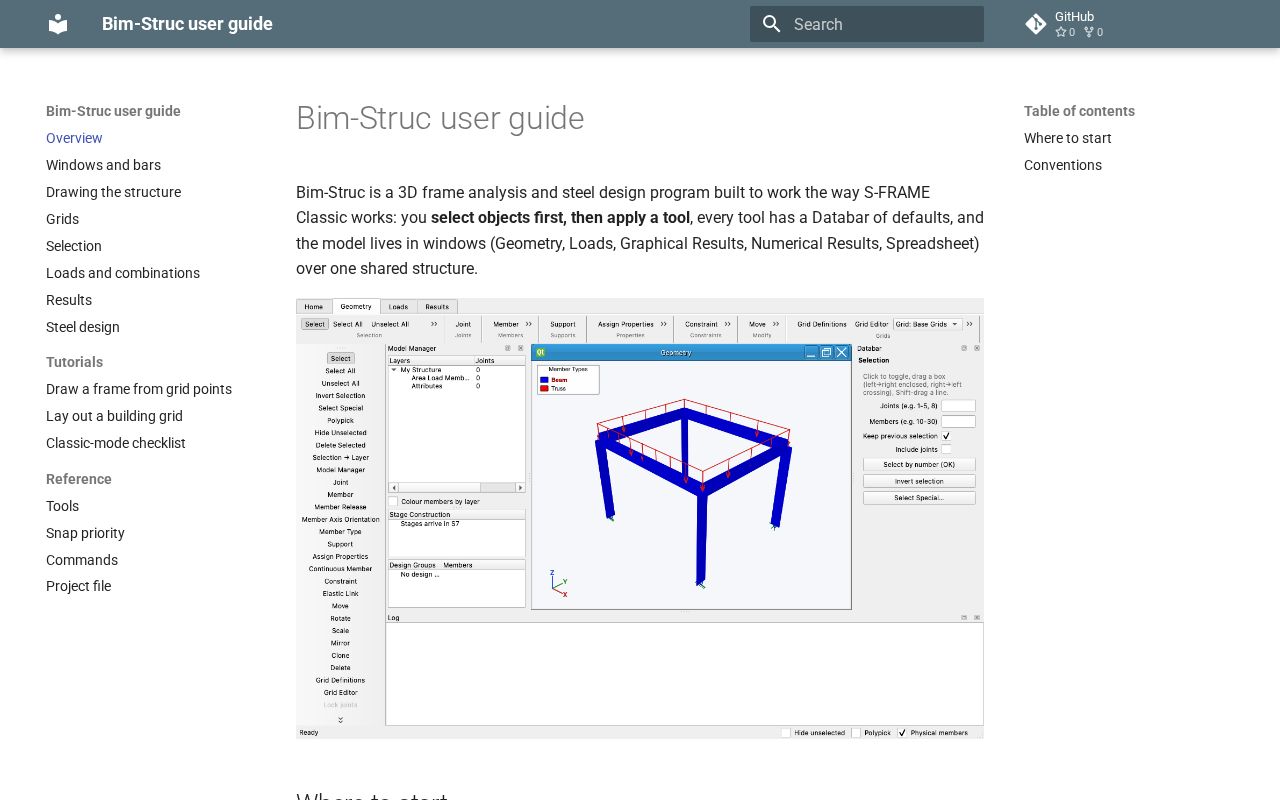The height and width of the screenshot is (800, 1280).
Task: Open the Results page link
Action: [69, 300]
